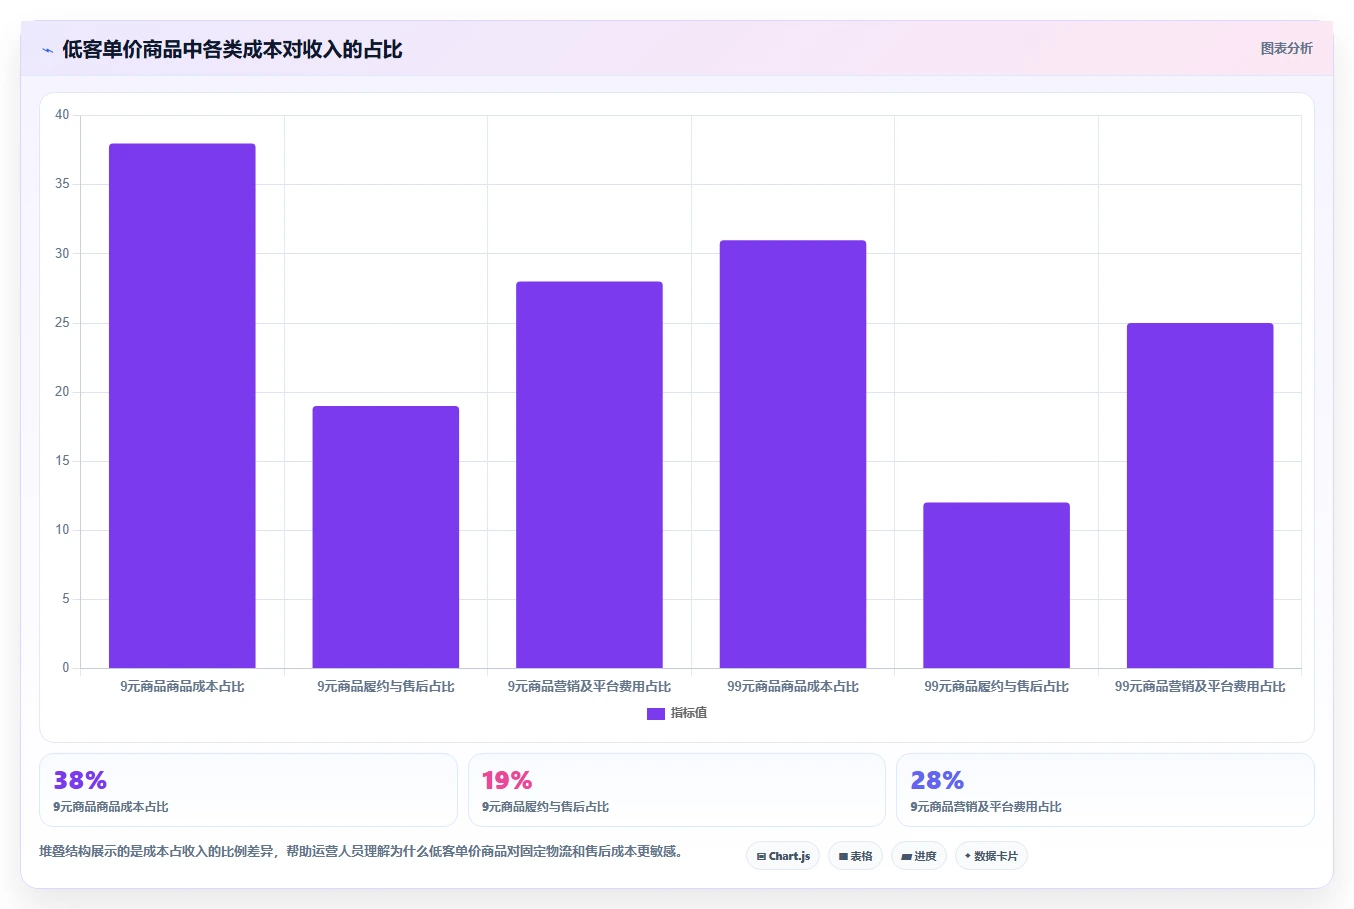Click card caption 9元商品履约与售后占比 under 19%
Image resolution: width=1354 pixels, height=909 pixels.
point(546,807)
